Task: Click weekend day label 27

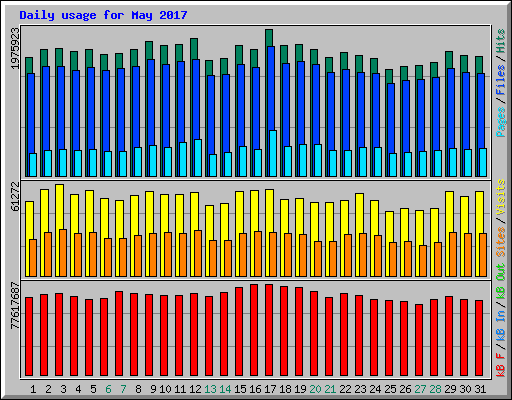Action: (x=420, y=389)
